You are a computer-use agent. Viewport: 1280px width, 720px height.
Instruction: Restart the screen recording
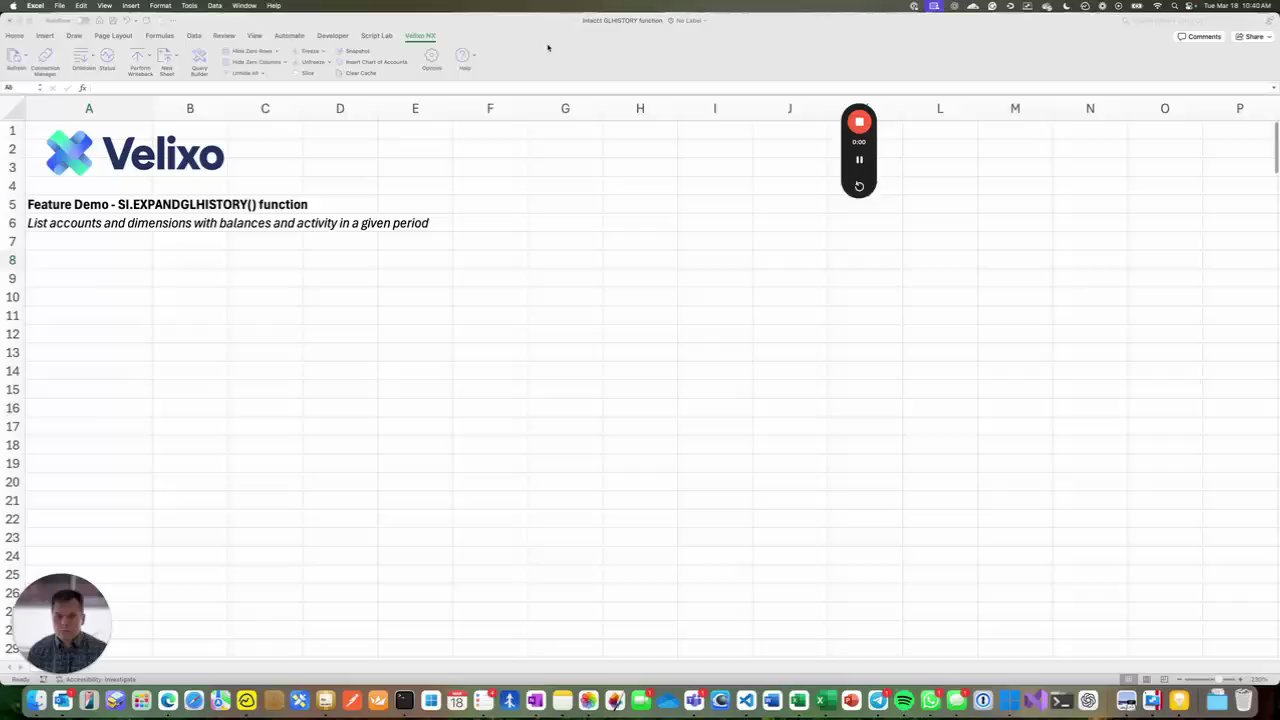point(859,186)
